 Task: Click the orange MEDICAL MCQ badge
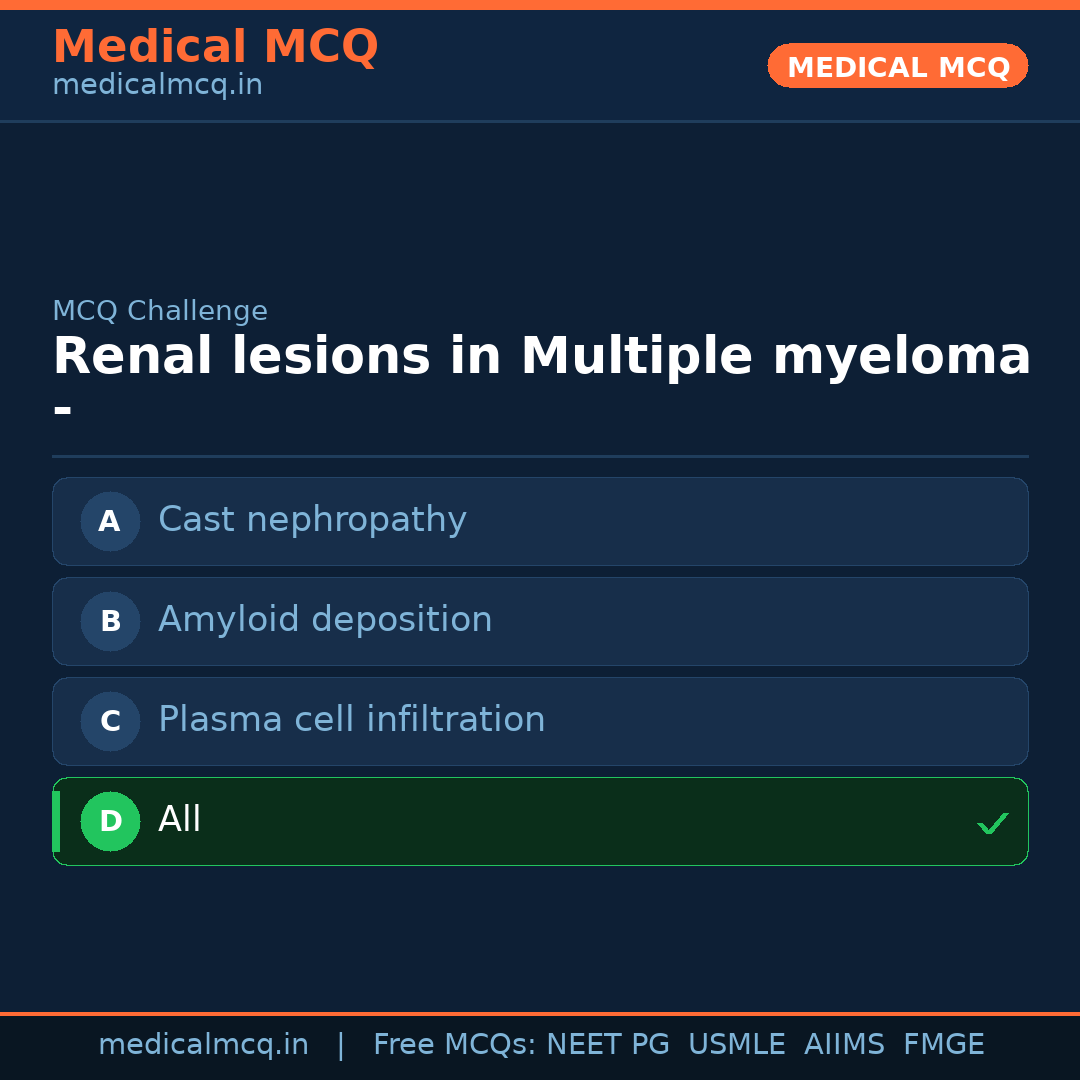[897, 66]
